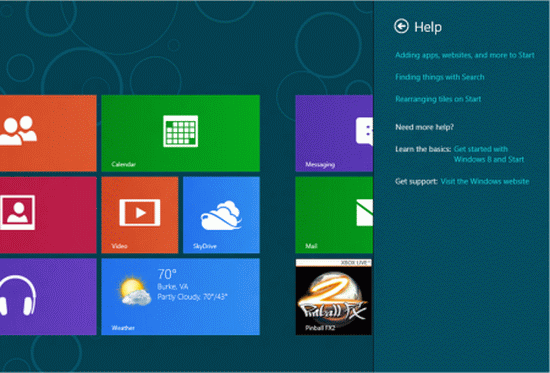The image size is (550, 373).
Task: Click the 'Need more help?' text
Action: click(424, 127)
